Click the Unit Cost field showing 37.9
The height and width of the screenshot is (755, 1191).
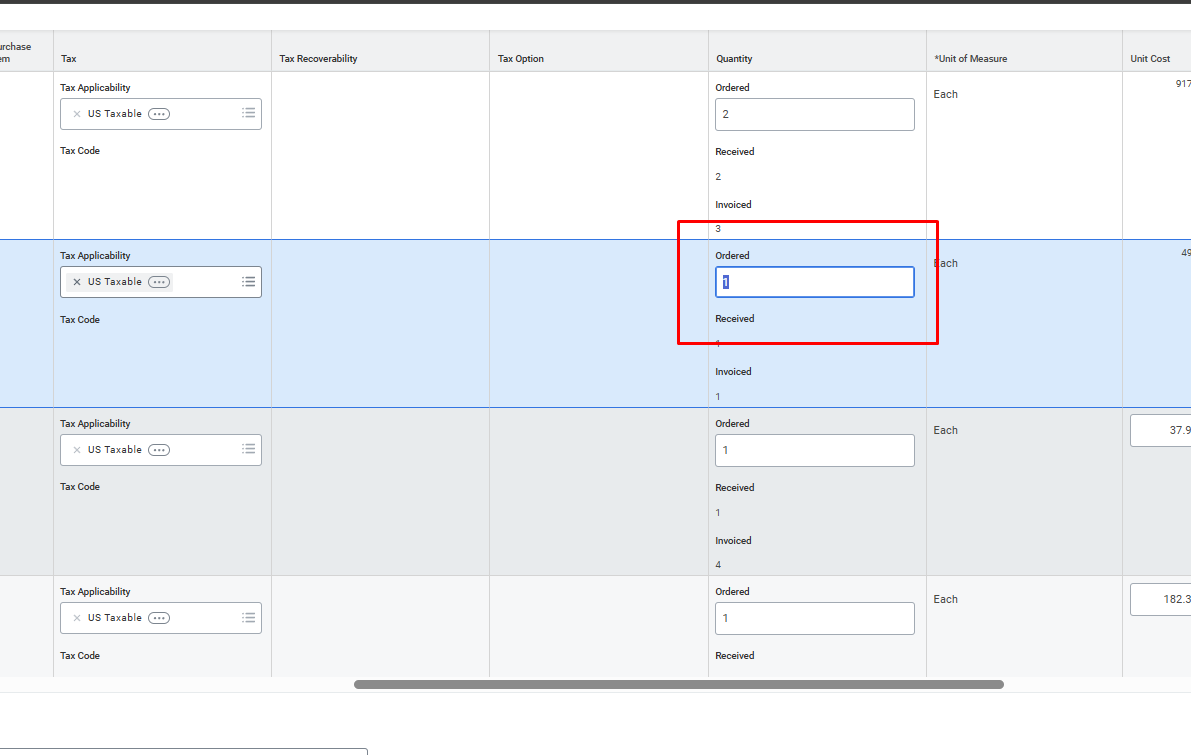[1161, 431]
